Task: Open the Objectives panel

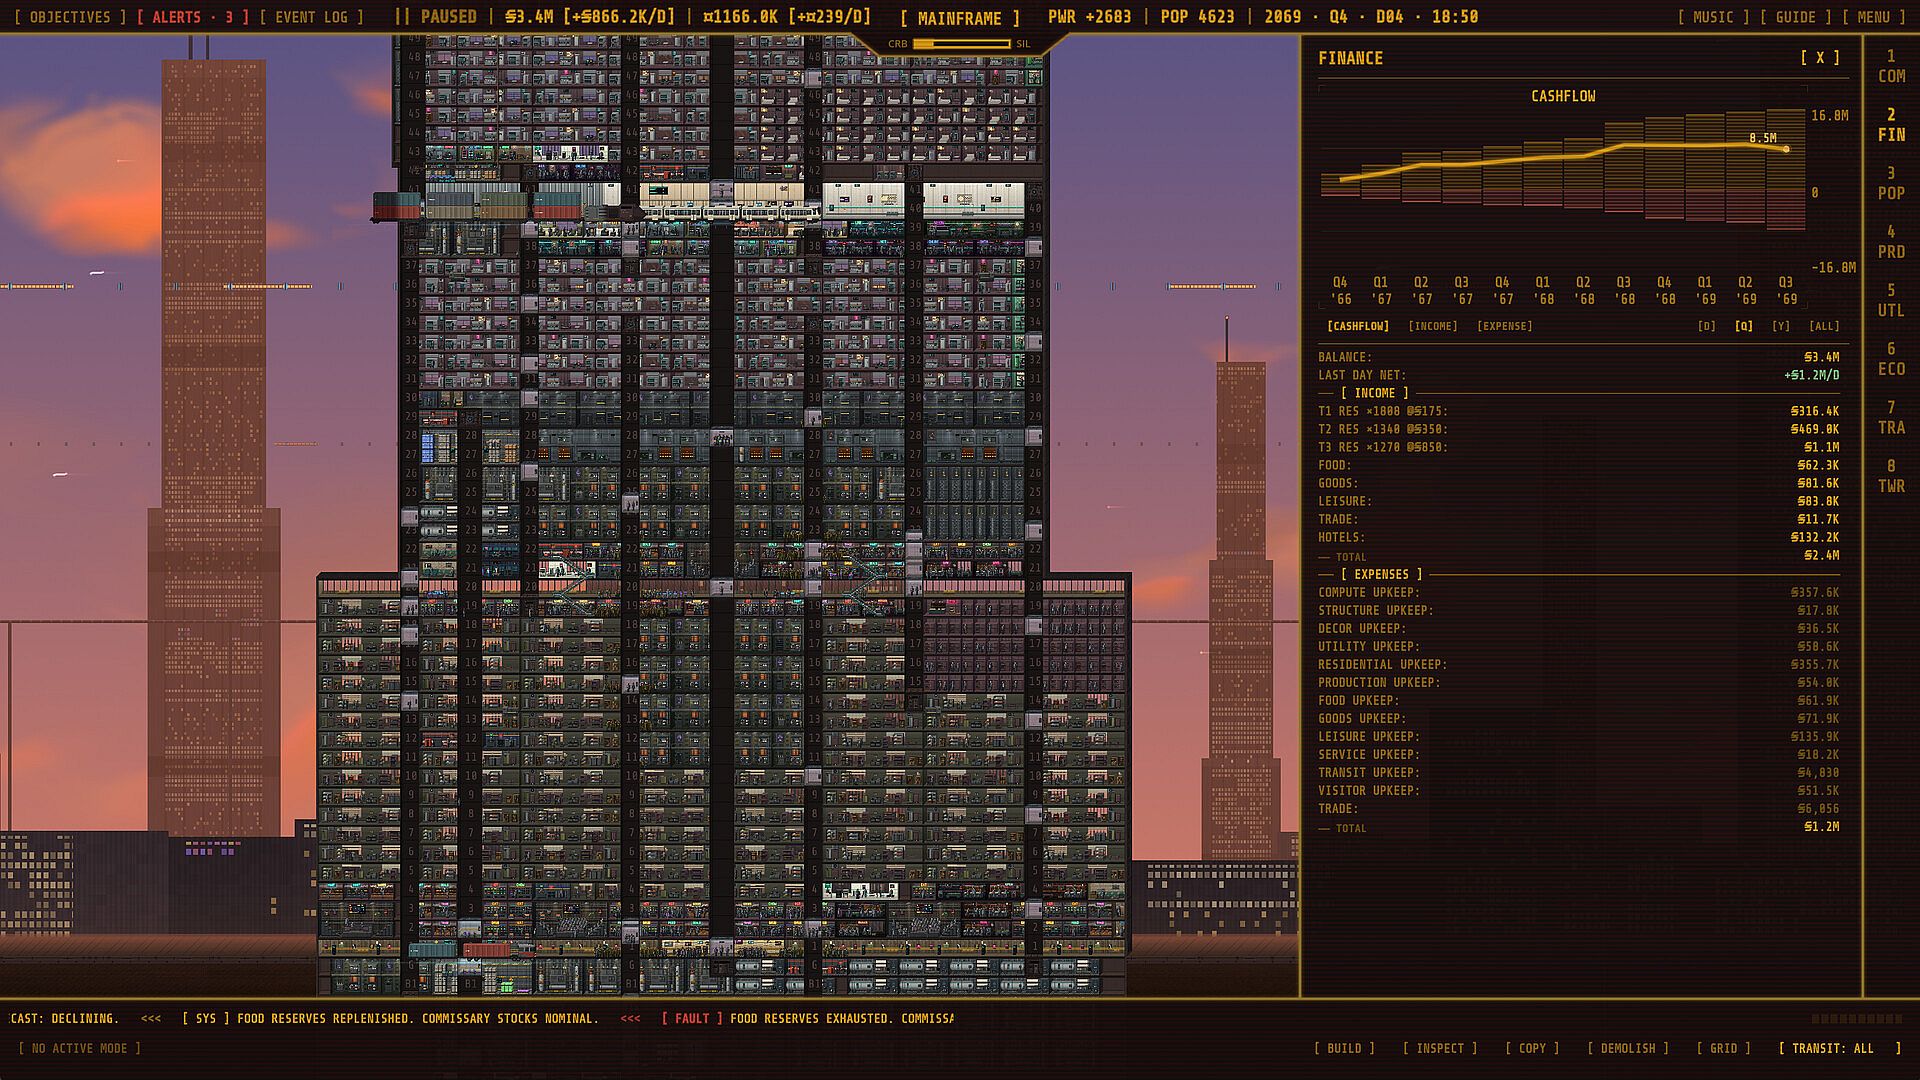Action: coord(70,17)
